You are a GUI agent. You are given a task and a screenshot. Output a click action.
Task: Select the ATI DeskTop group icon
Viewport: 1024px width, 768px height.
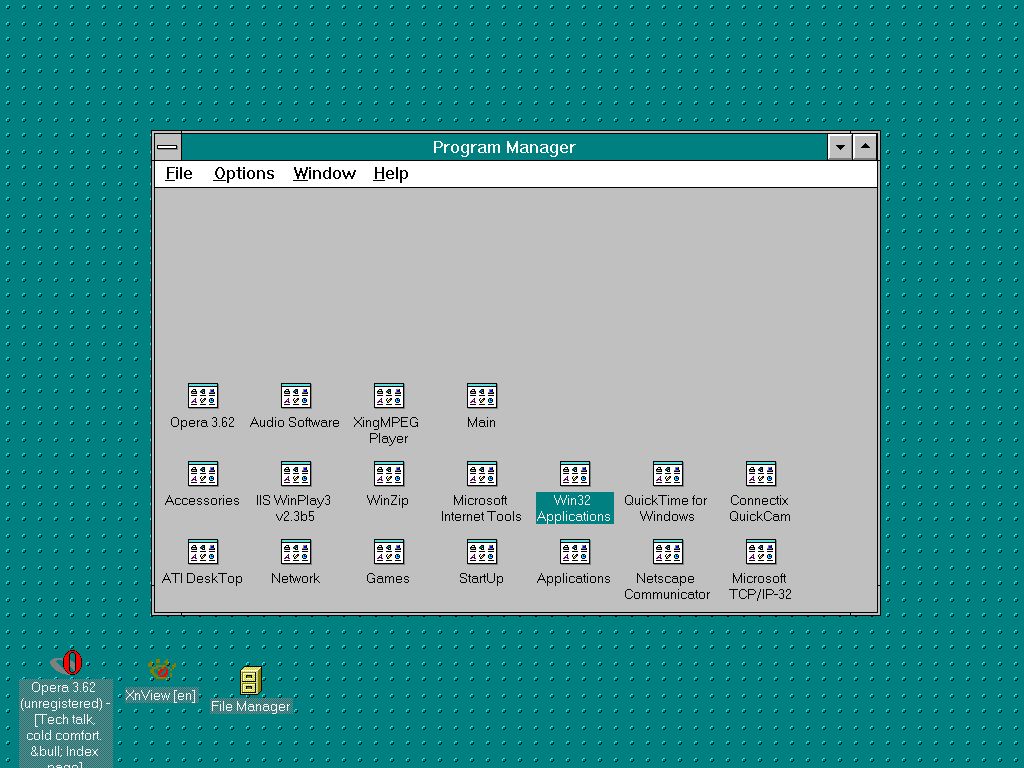pos(202,552)
